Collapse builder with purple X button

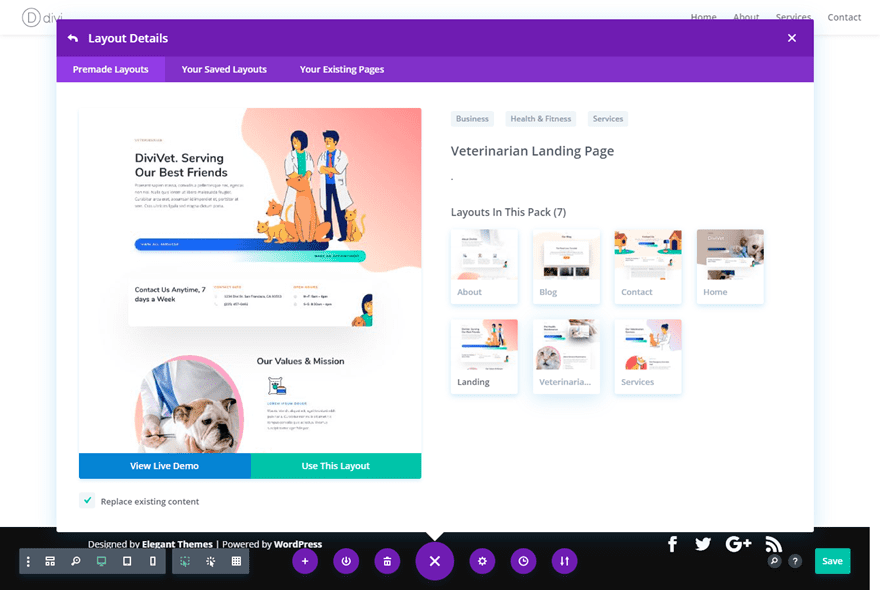click(x=434, y=561)
